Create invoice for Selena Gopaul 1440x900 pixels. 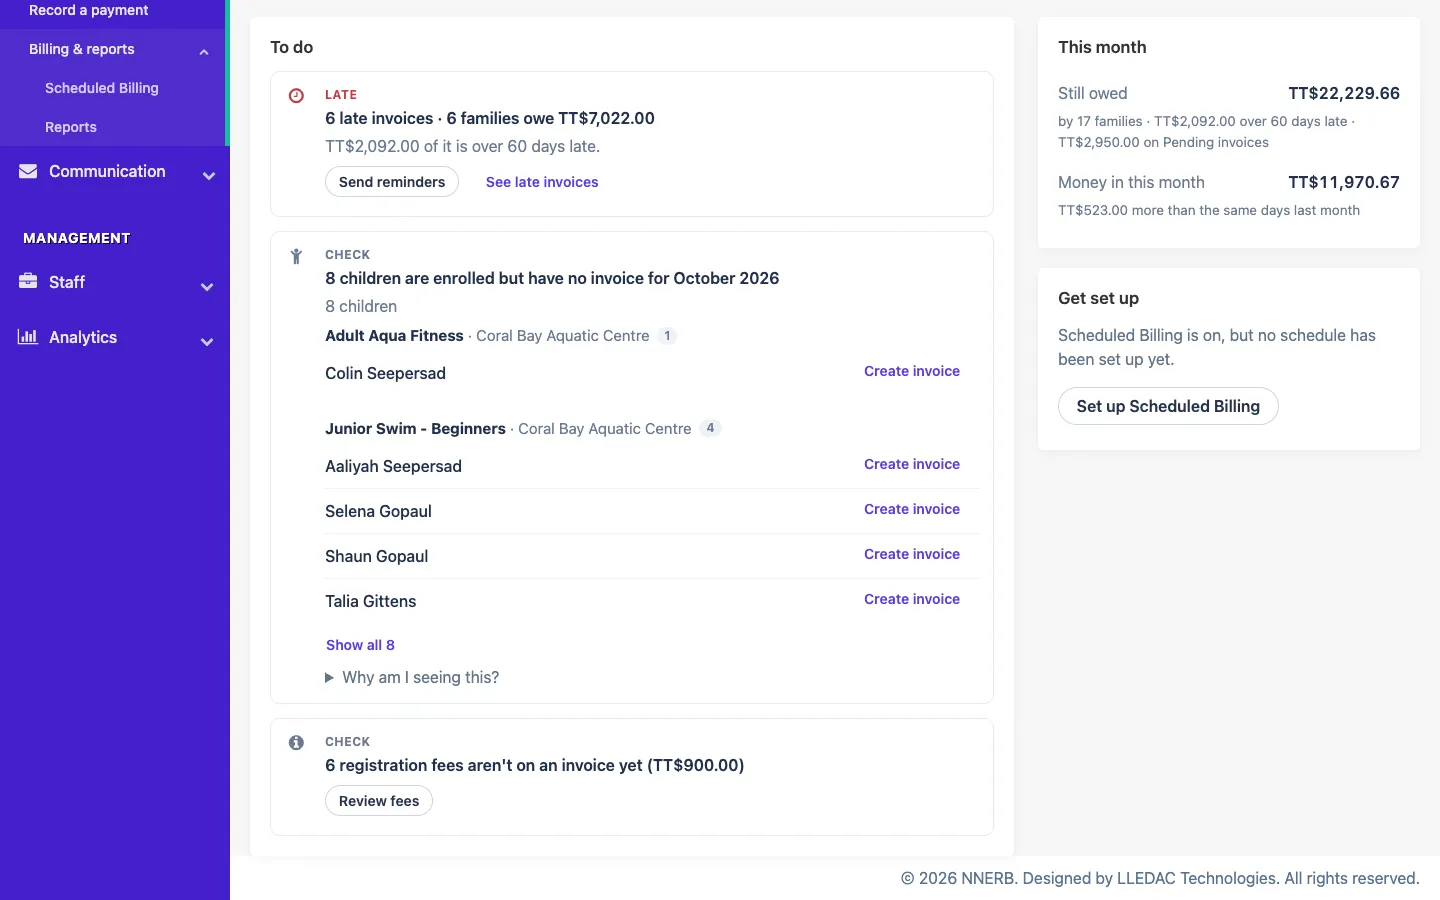pyautogui.click(x=912, y=509)
